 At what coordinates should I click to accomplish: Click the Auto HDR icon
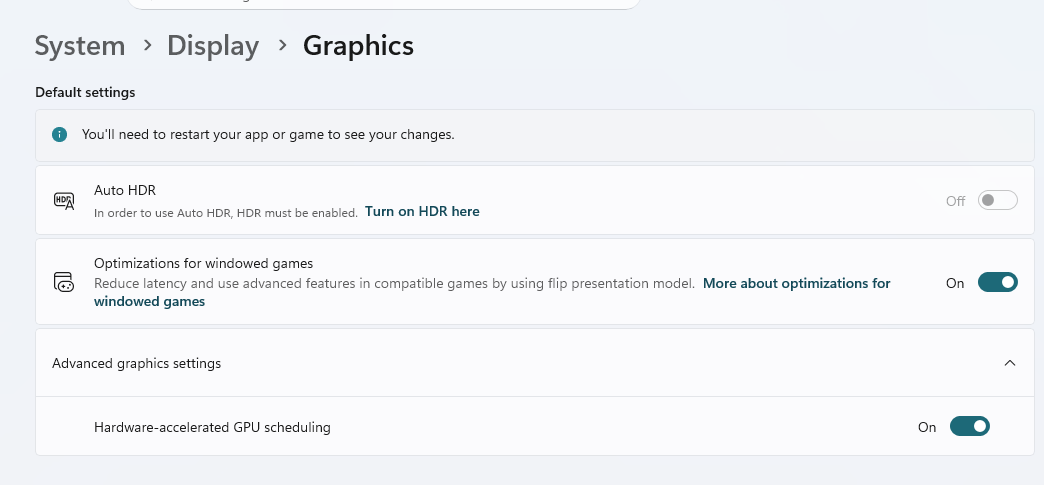(x=64, y=201)
